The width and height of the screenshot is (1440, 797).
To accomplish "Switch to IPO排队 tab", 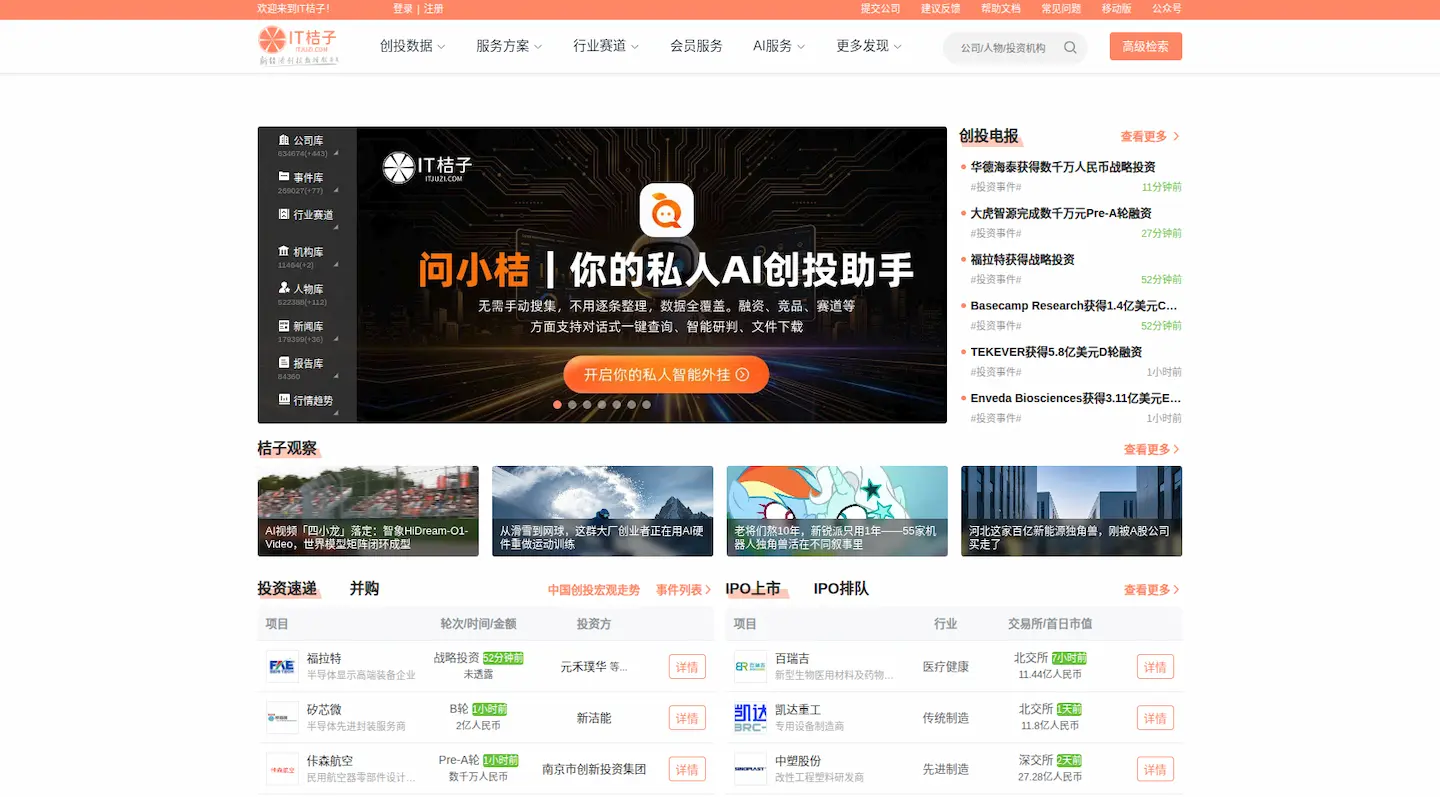I will 841,589.
